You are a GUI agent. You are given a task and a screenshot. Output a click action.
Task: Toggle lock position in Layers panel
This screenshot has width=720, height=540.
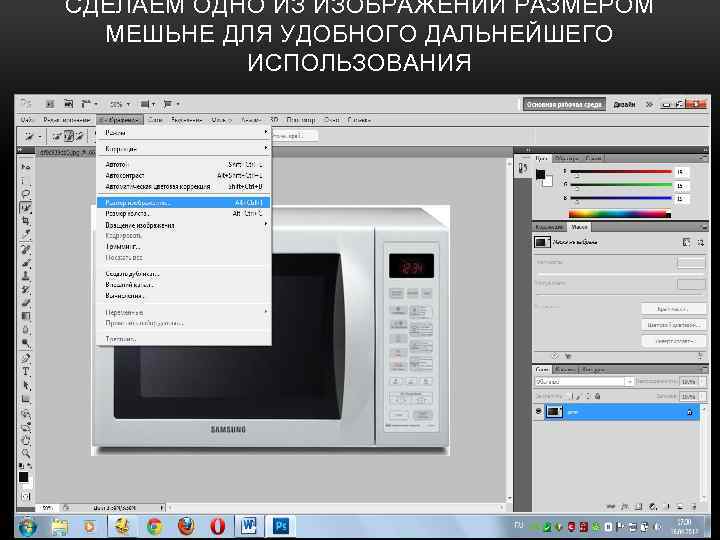click(x=588, y=396)
